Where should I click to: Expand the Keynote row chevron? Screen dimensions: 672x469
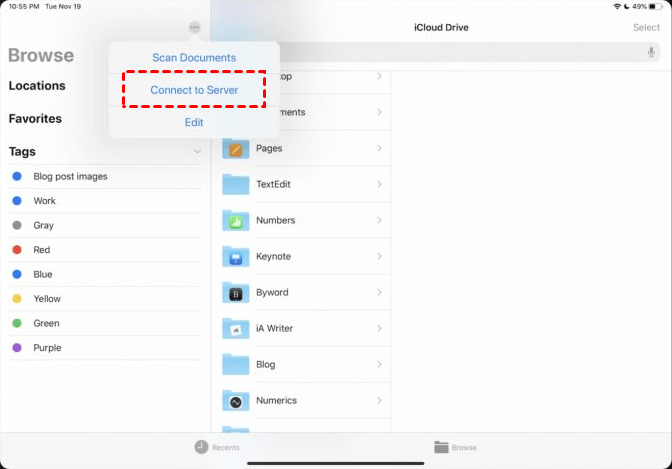point(379,256)
